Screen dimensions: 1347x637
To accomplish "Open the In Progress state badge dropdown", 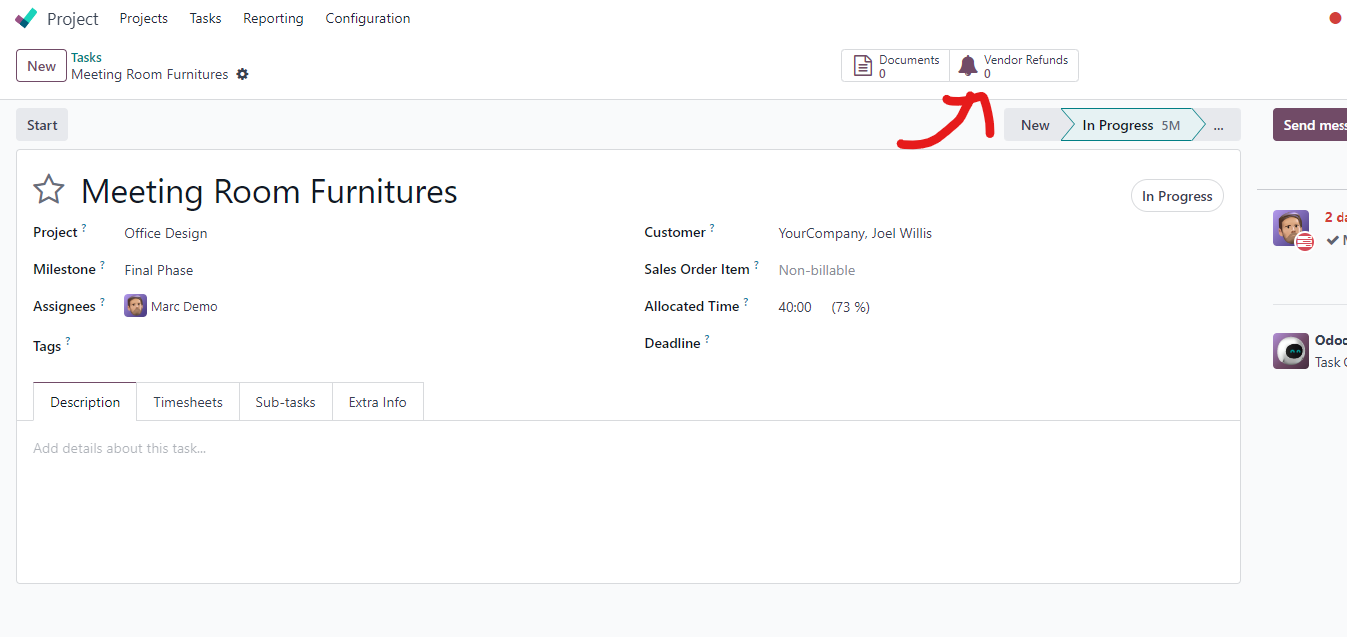I will pyautogui.click(x=1177, y=196).
